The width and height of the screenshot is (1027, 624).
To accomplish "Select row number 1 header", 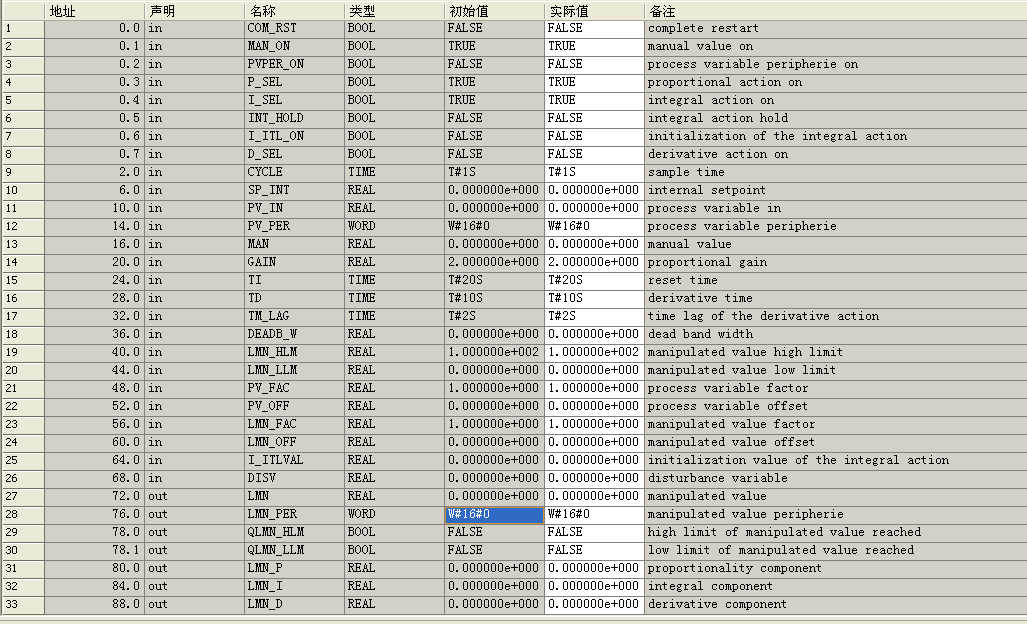I will coord(22,28).
